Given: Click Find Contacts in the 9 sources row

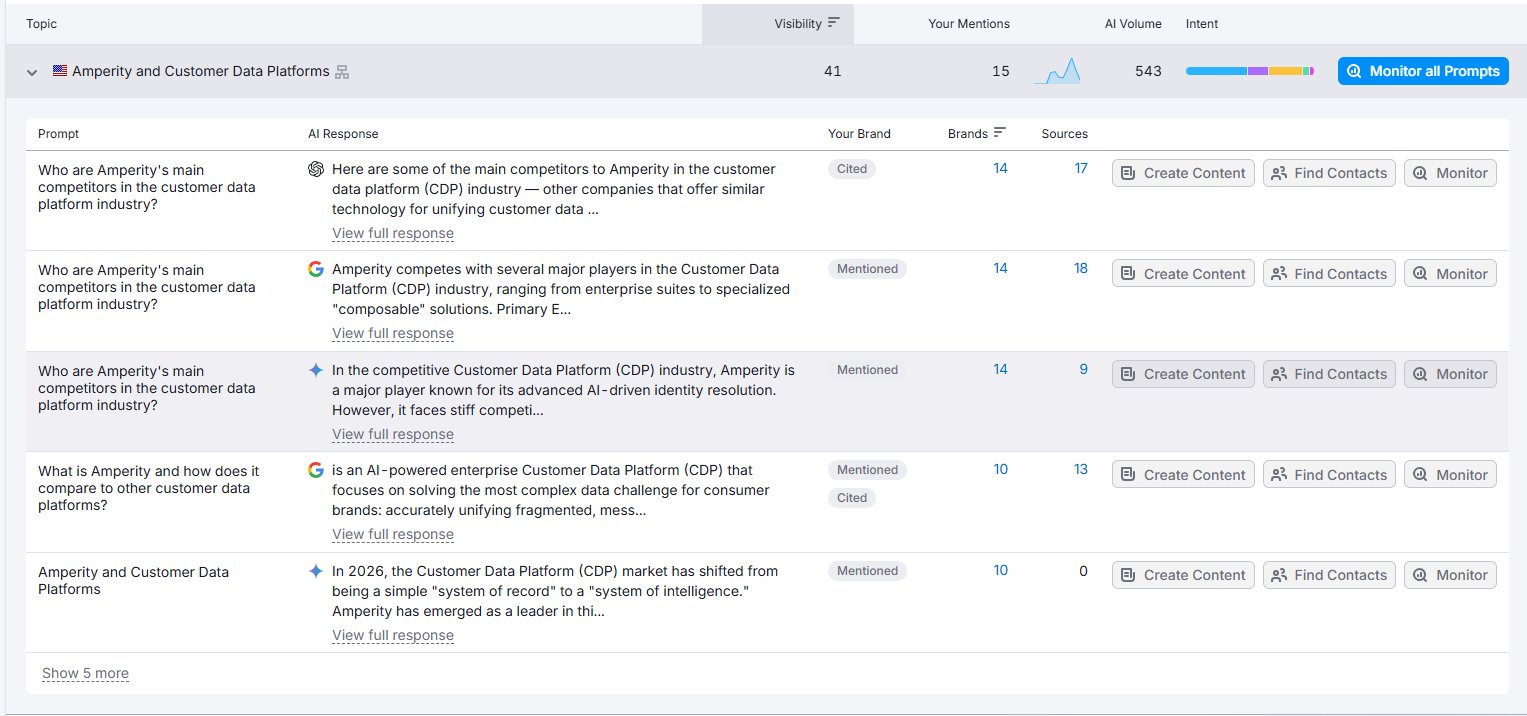Looking at the screenshot, I should [1329, 374].
